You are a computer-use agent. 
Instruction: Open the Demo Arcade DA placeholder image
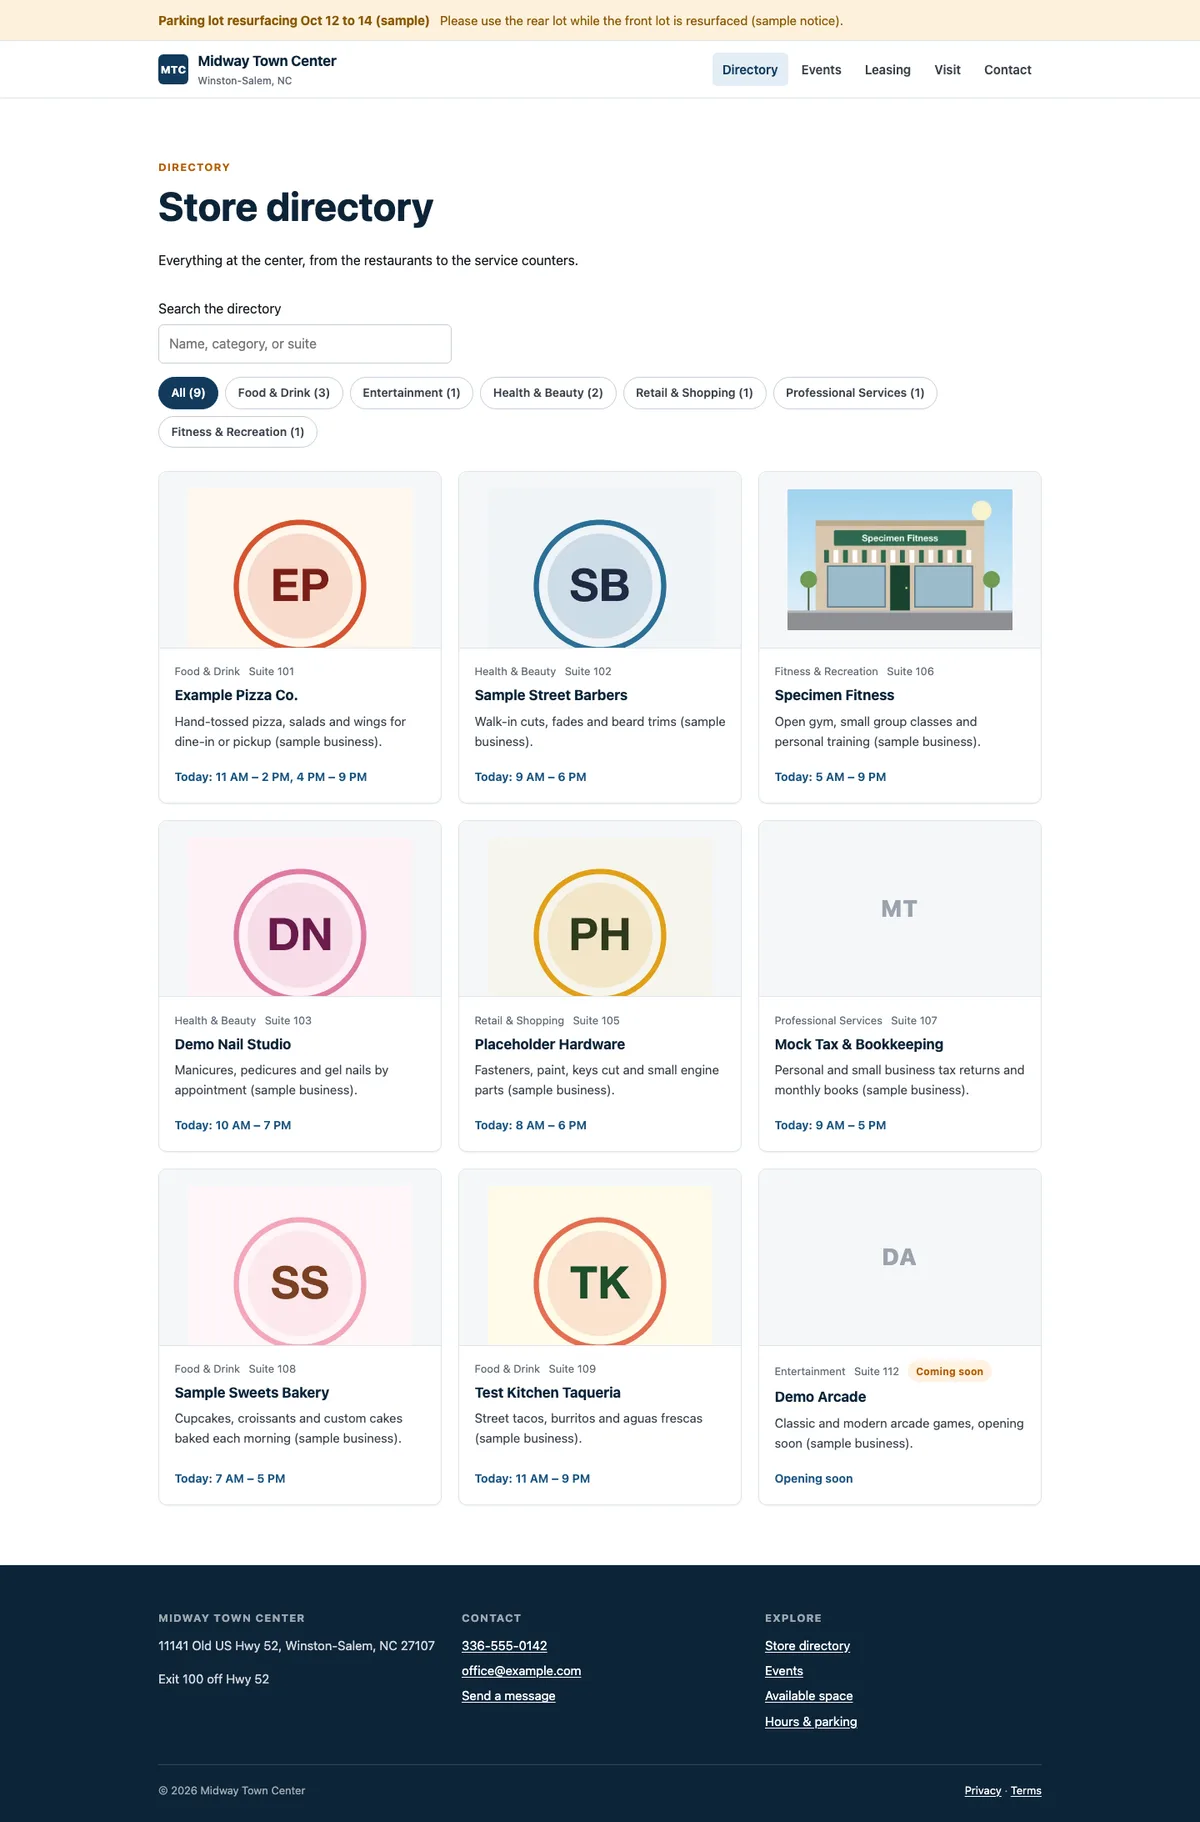[x=900, y=1258]
